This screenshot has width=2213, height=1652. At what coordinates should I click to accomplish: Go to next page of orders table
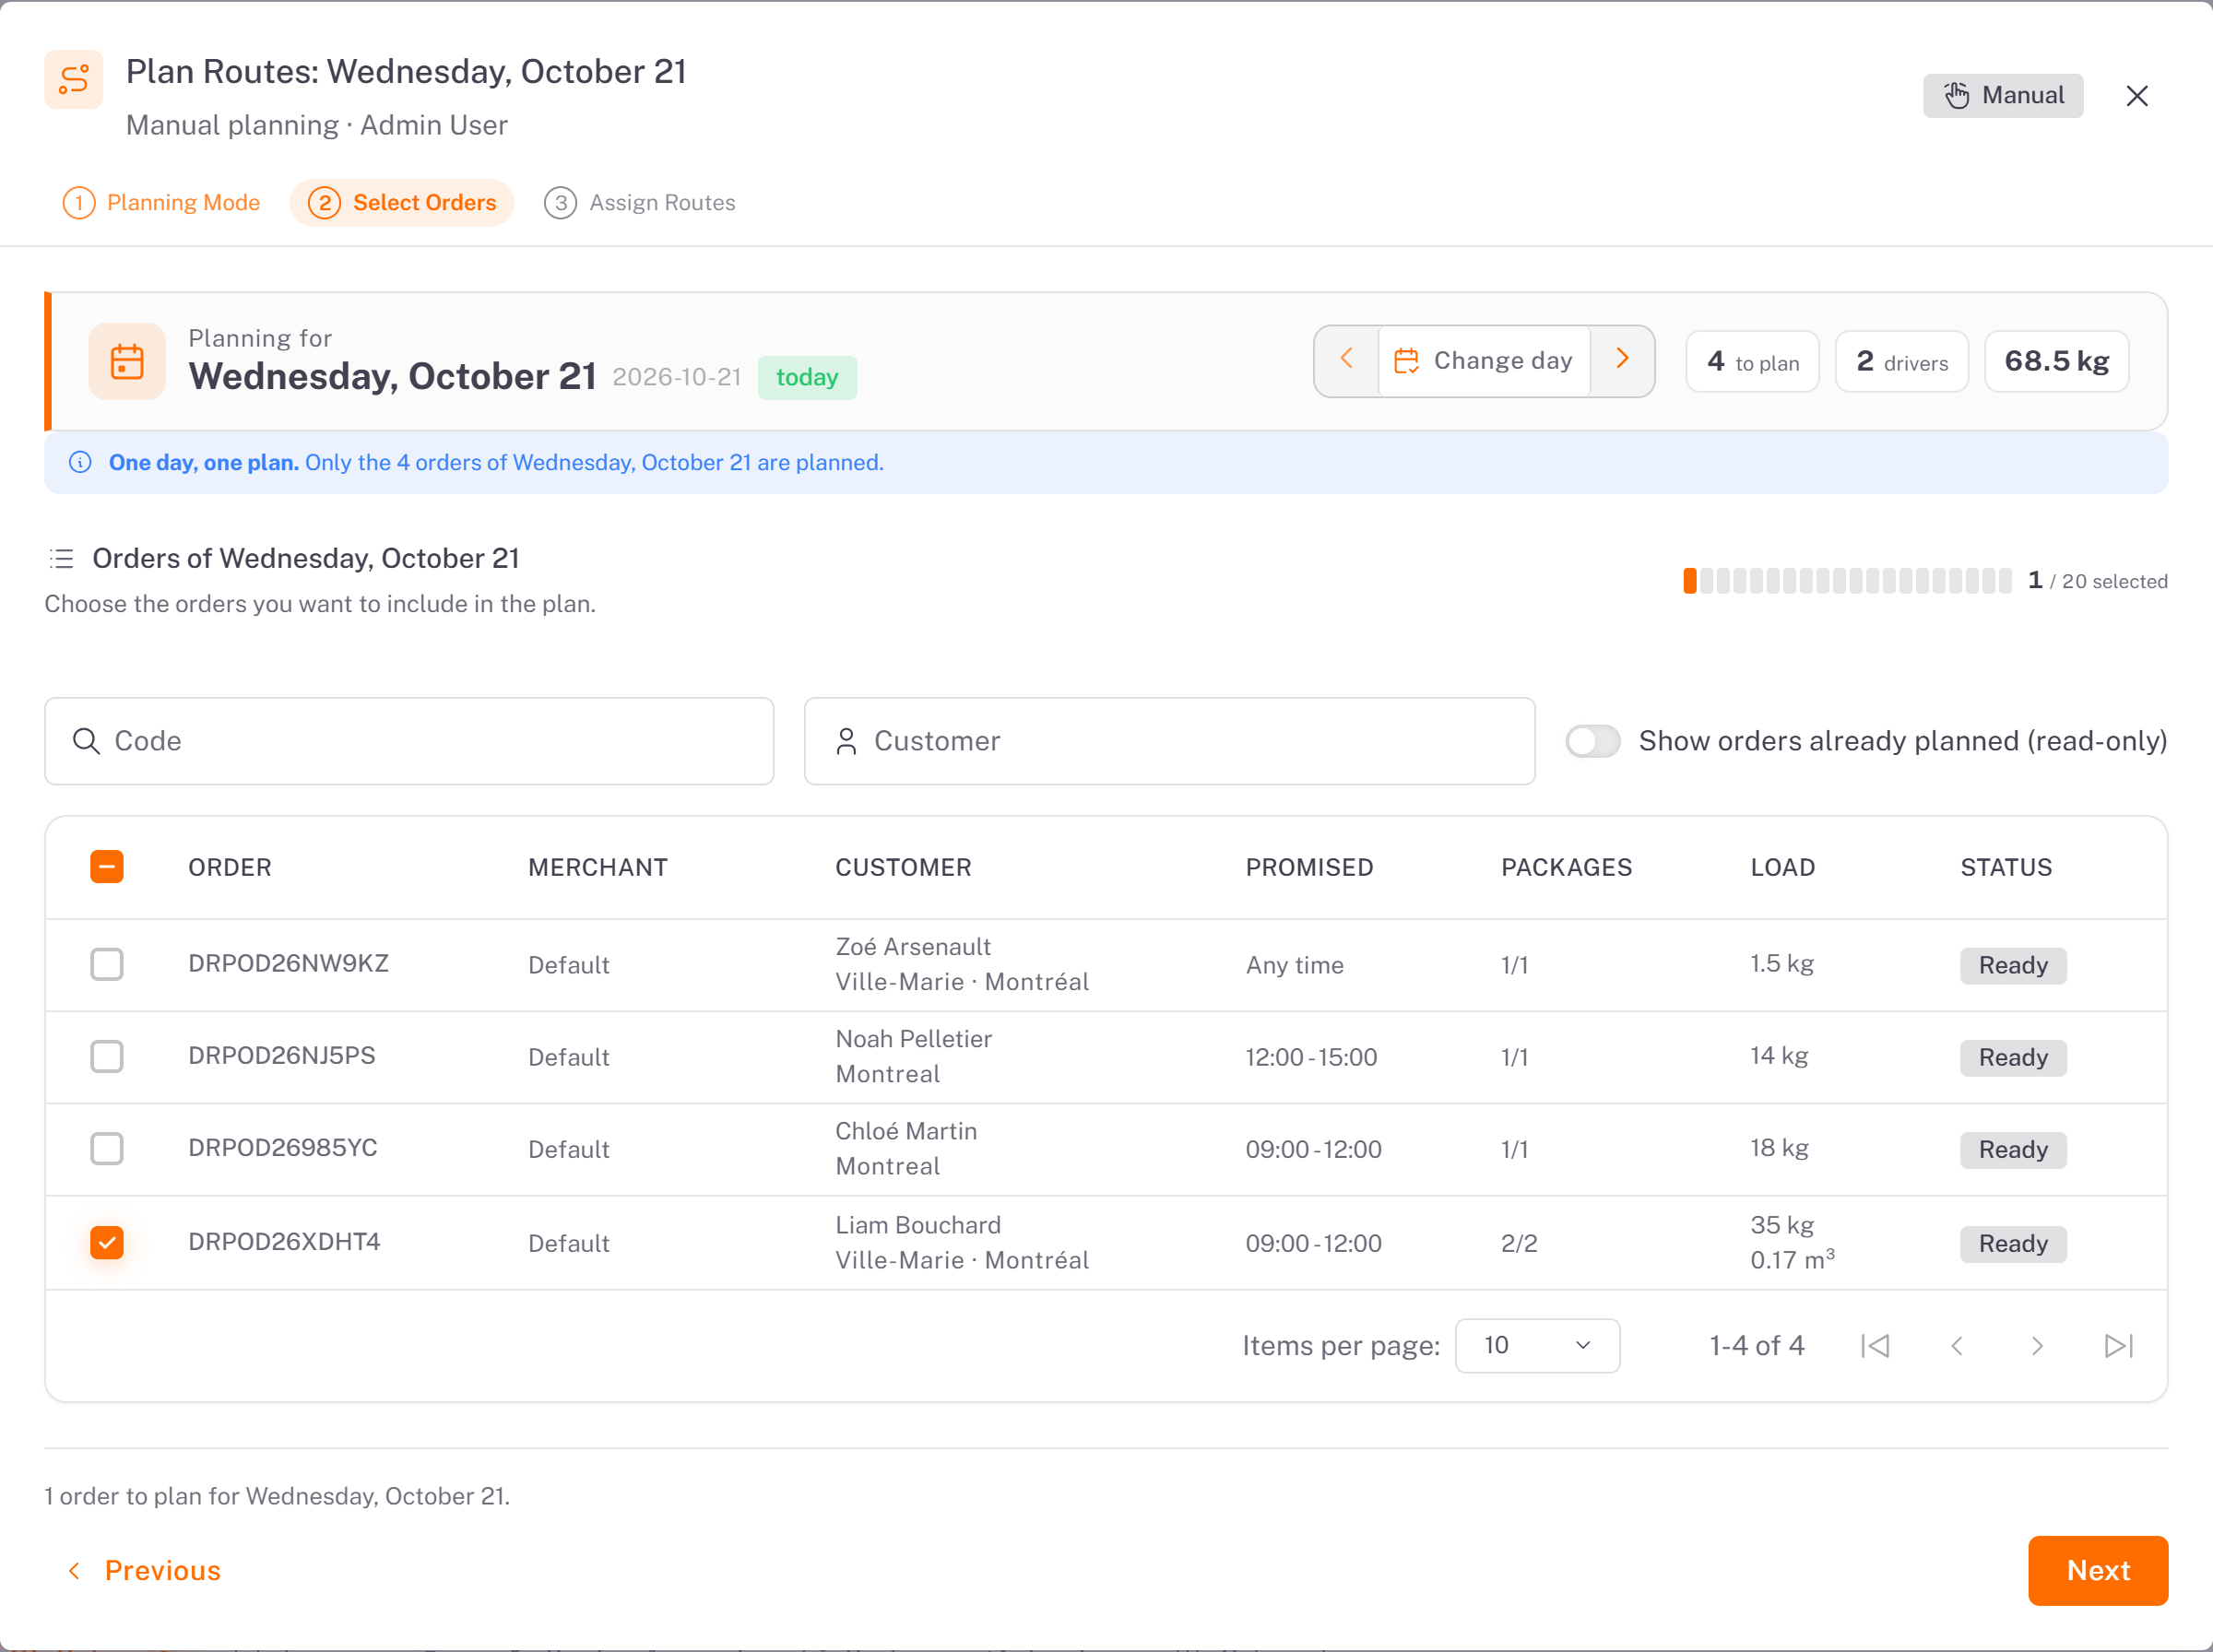(x=2037, y=1346)
